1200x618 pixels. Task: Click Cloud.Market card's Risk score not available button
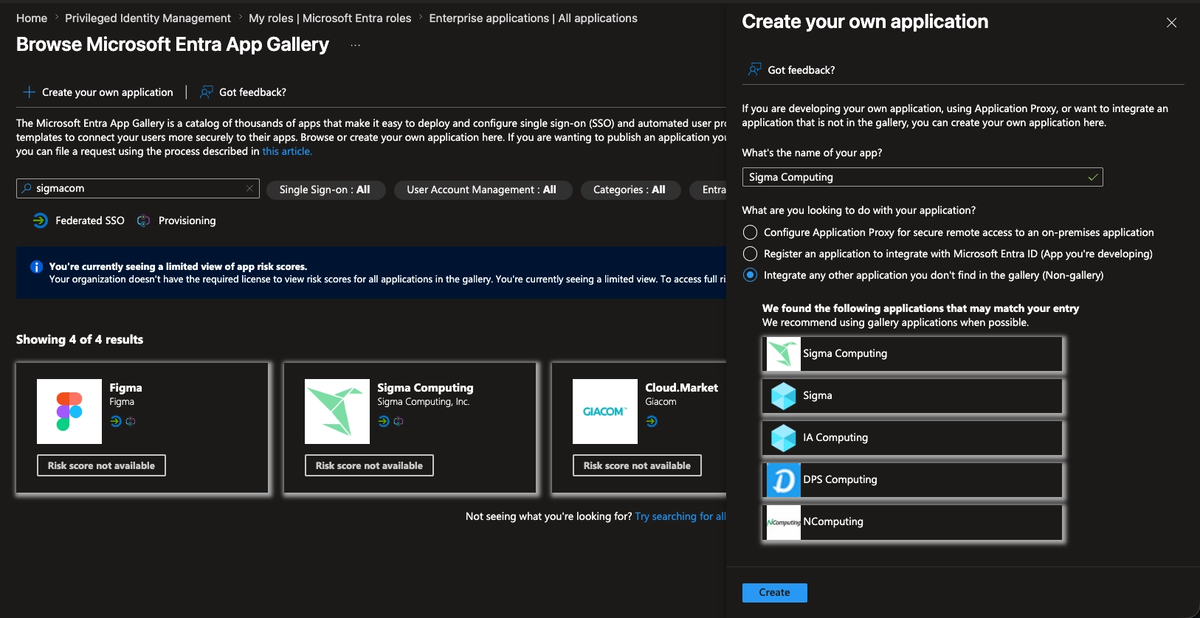(x=637, y=465)
